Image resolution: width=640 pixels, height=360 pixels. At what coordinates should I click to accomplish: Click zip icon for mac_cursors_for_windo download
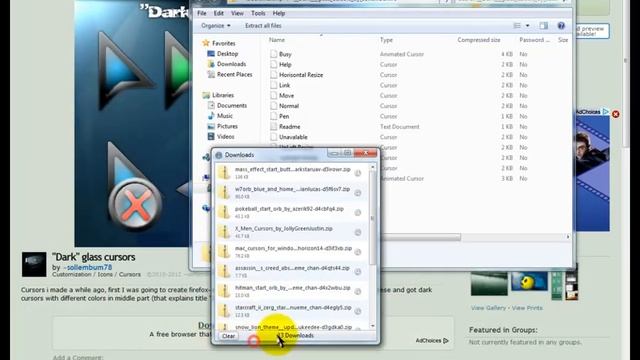224,251
